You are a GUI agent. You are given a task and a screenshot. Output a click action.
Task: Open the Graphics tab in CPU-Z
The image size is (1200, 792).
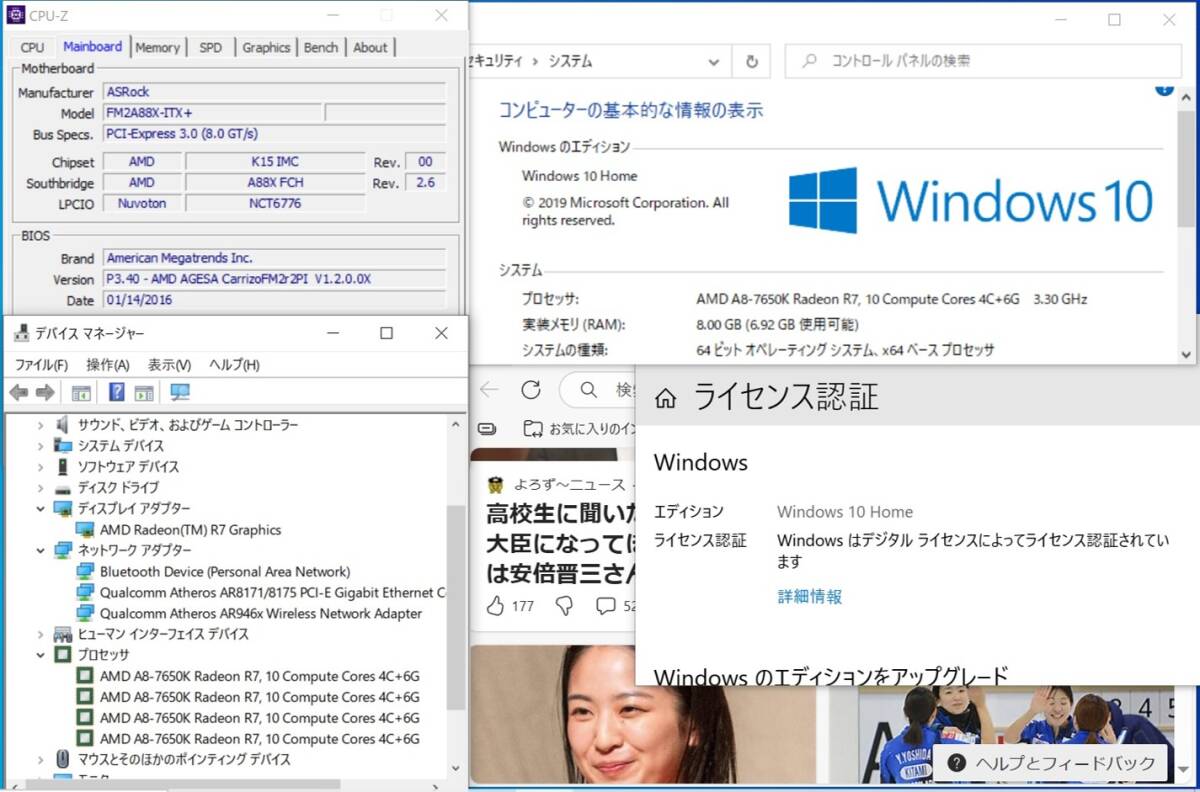pyautogui.click(x=266, y=47)
